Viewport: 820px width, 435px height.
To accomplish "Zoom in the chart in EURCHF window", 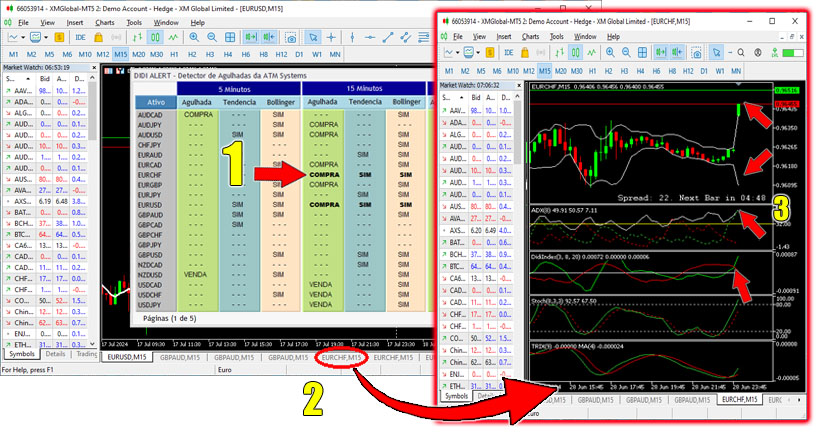I will point(610,52).
